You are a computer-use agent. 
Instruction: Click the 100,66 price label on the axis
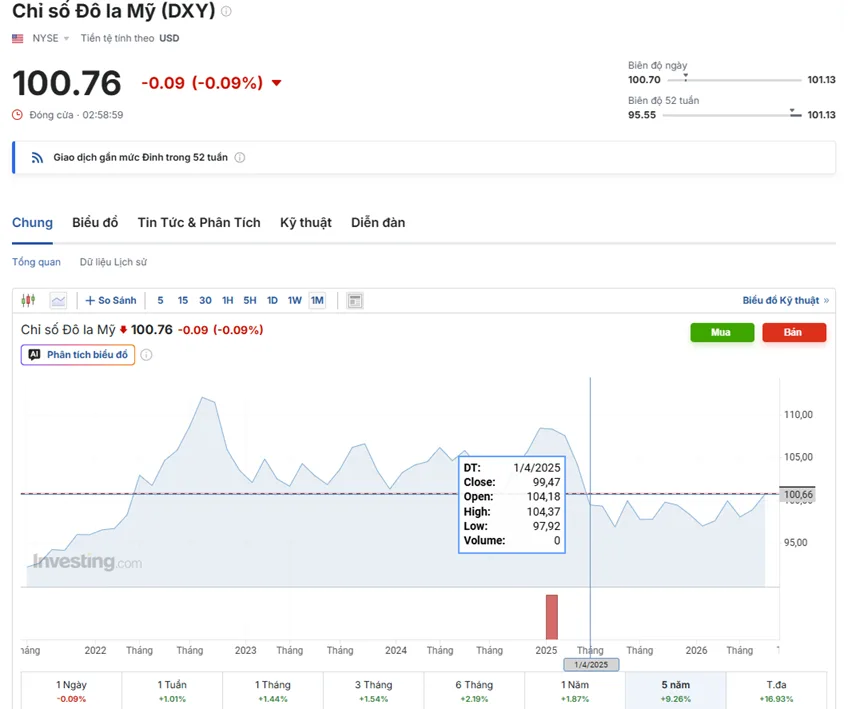point(798,494)
